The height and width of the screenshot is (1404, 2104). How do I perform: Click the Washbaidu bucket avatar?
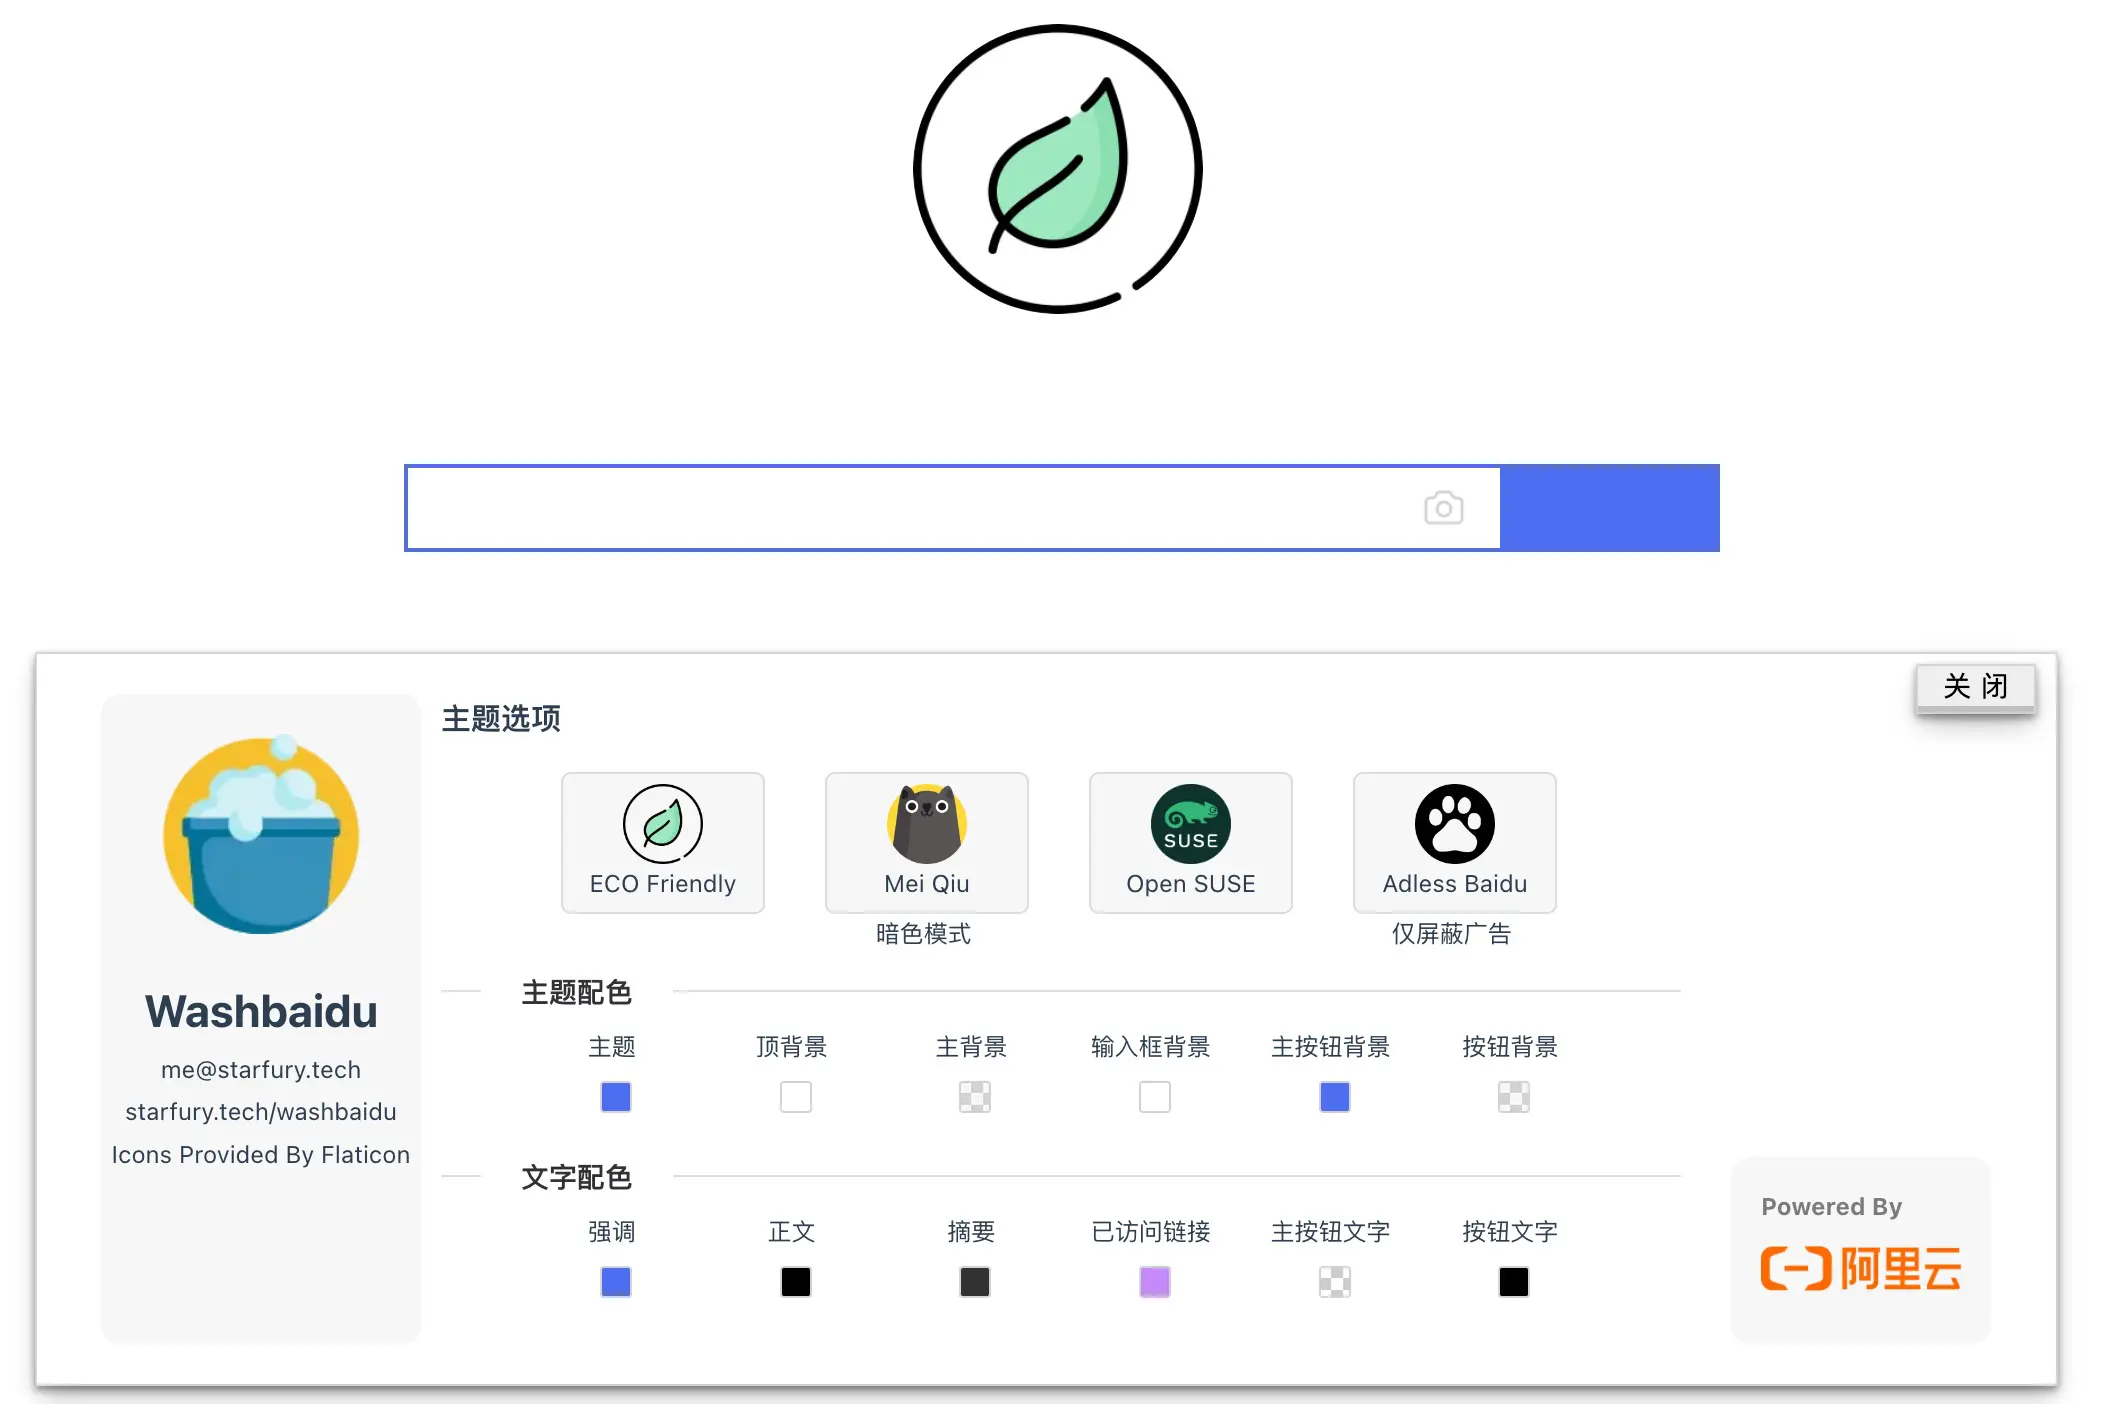pos(261,836)
